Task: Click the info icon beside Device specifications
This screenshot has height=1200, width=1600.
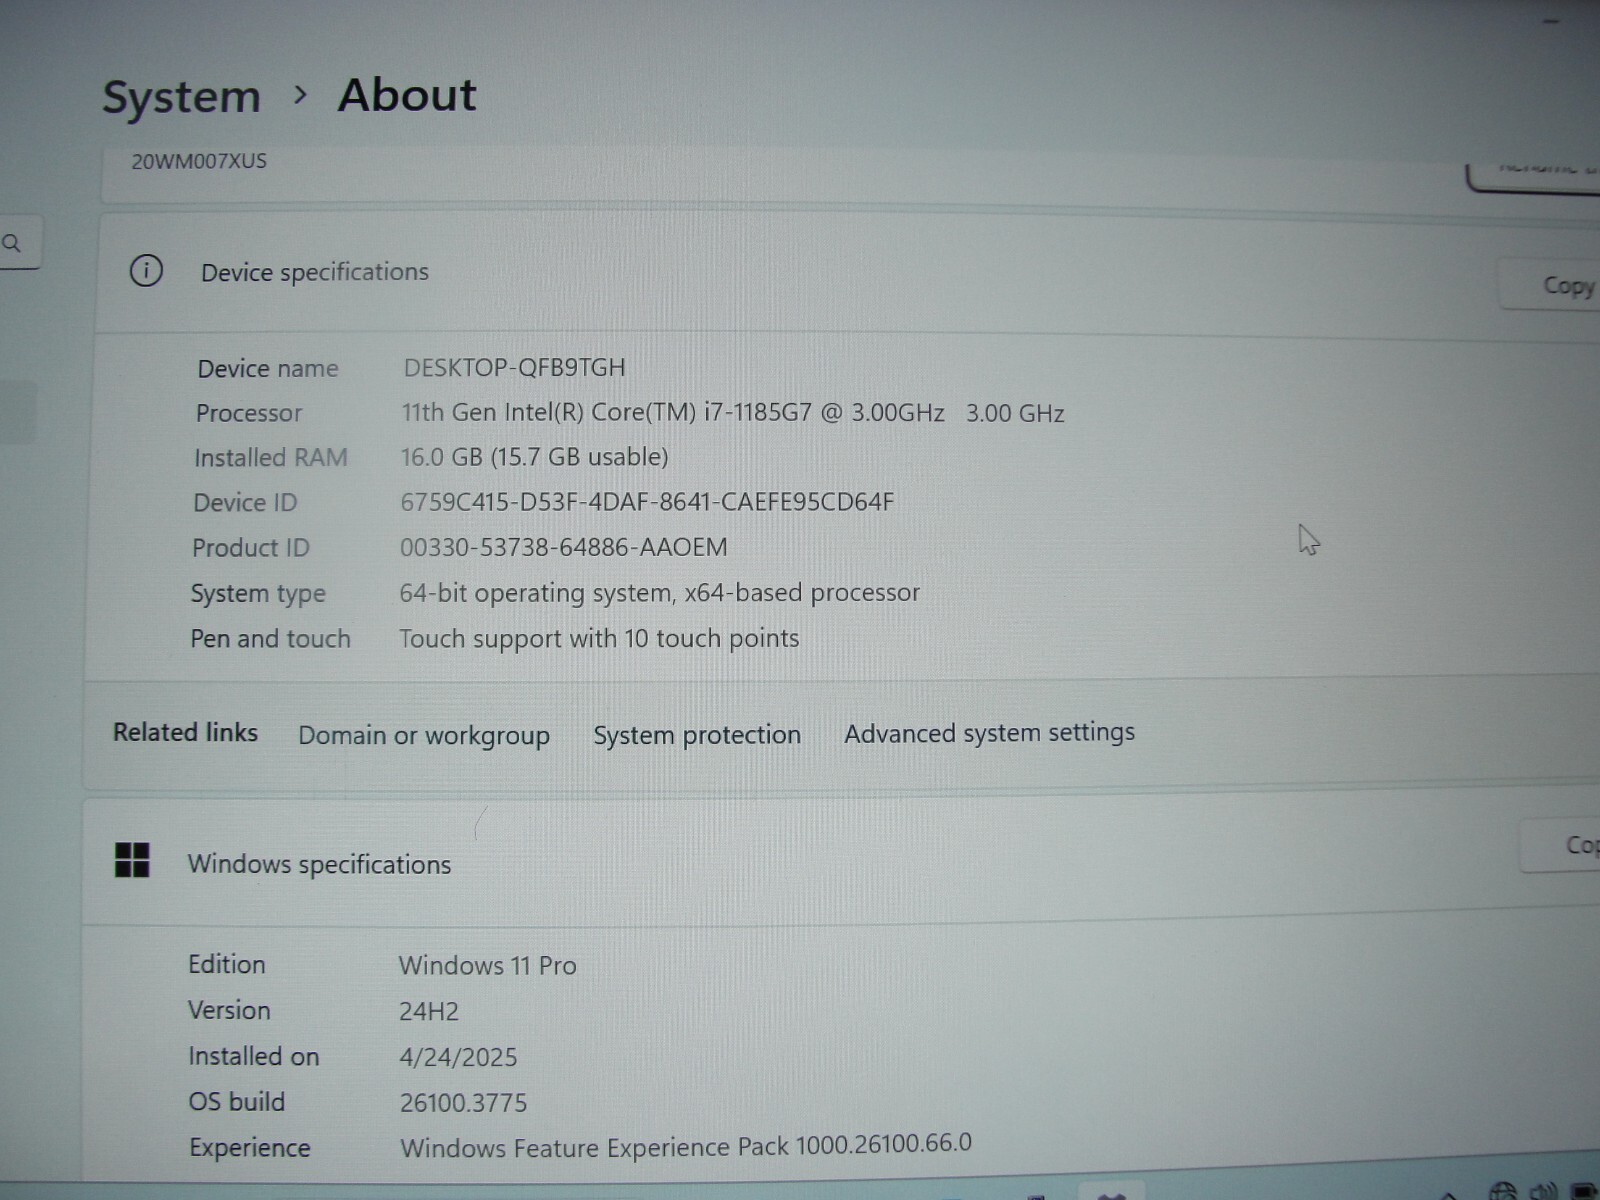Action: coord(146,270)
